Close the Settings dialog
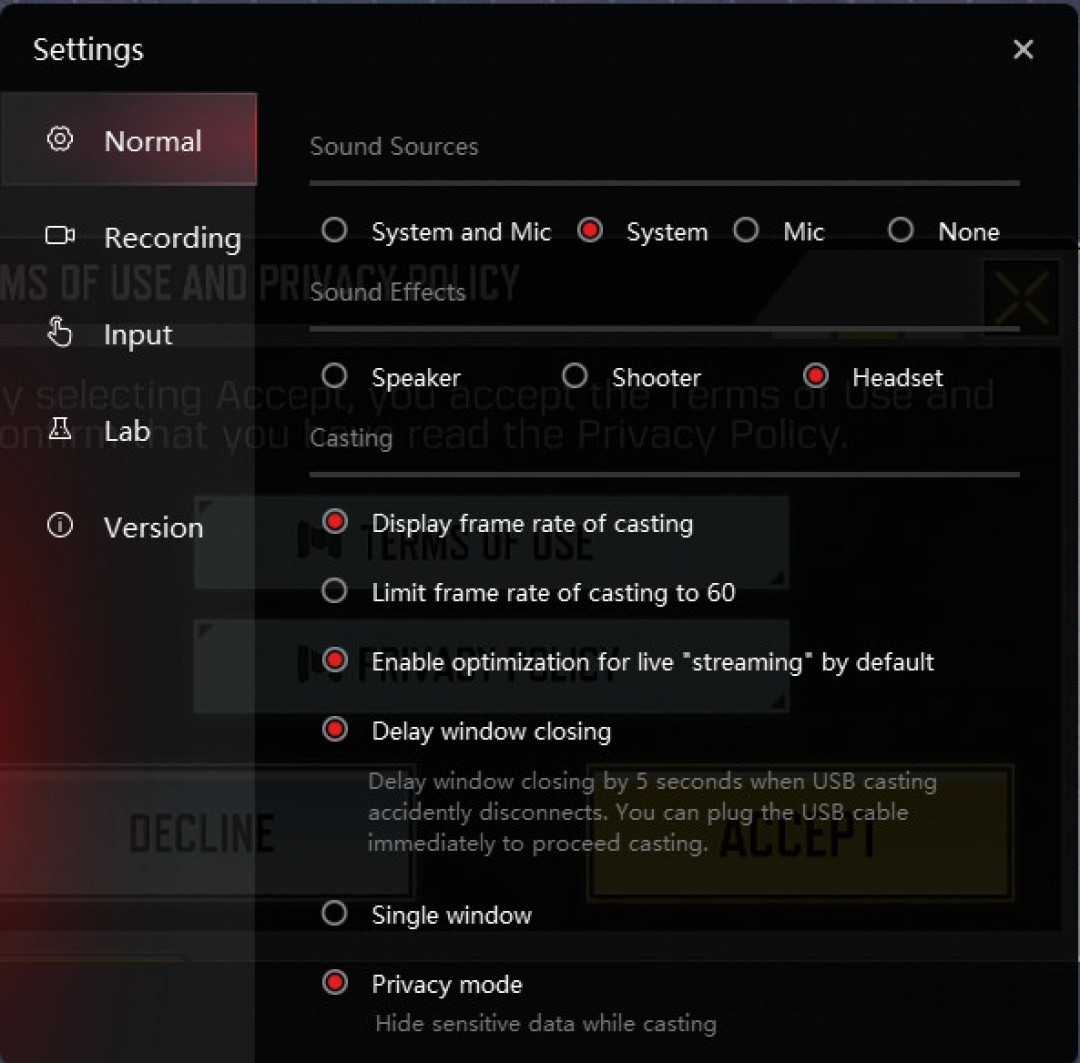1080x1063 pixels. (x=1022, y=50)
